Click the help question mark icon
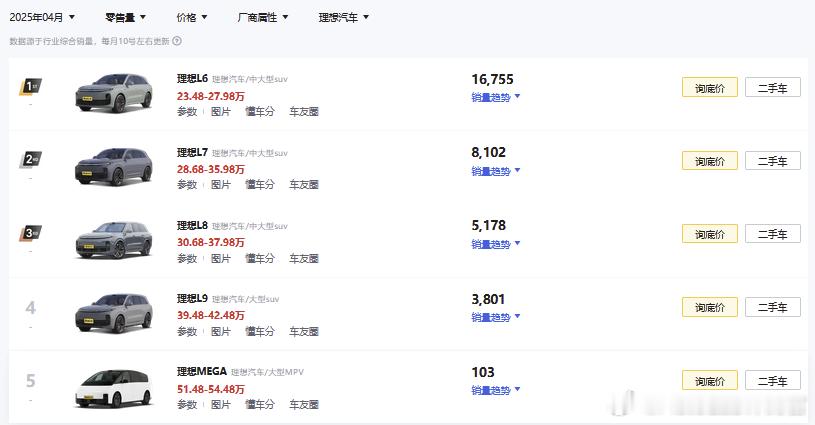 tap(177, 41)
